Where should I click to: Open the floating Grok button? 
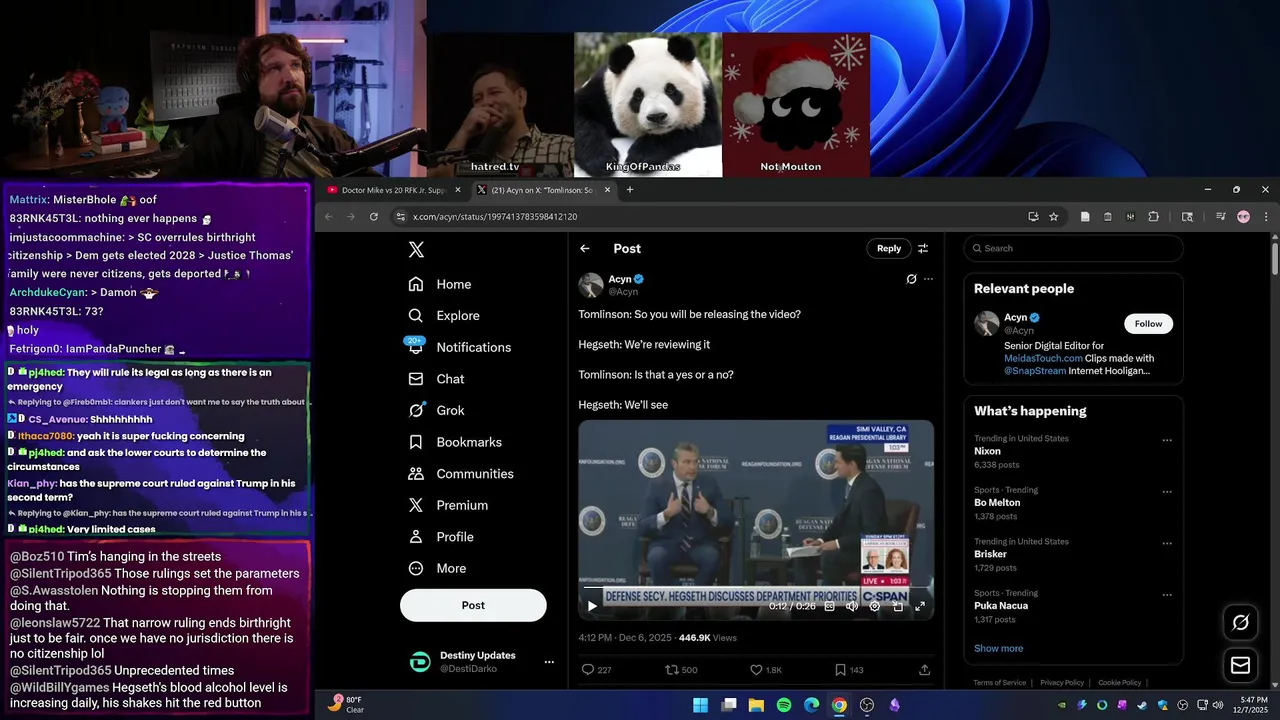point(1241,623)
